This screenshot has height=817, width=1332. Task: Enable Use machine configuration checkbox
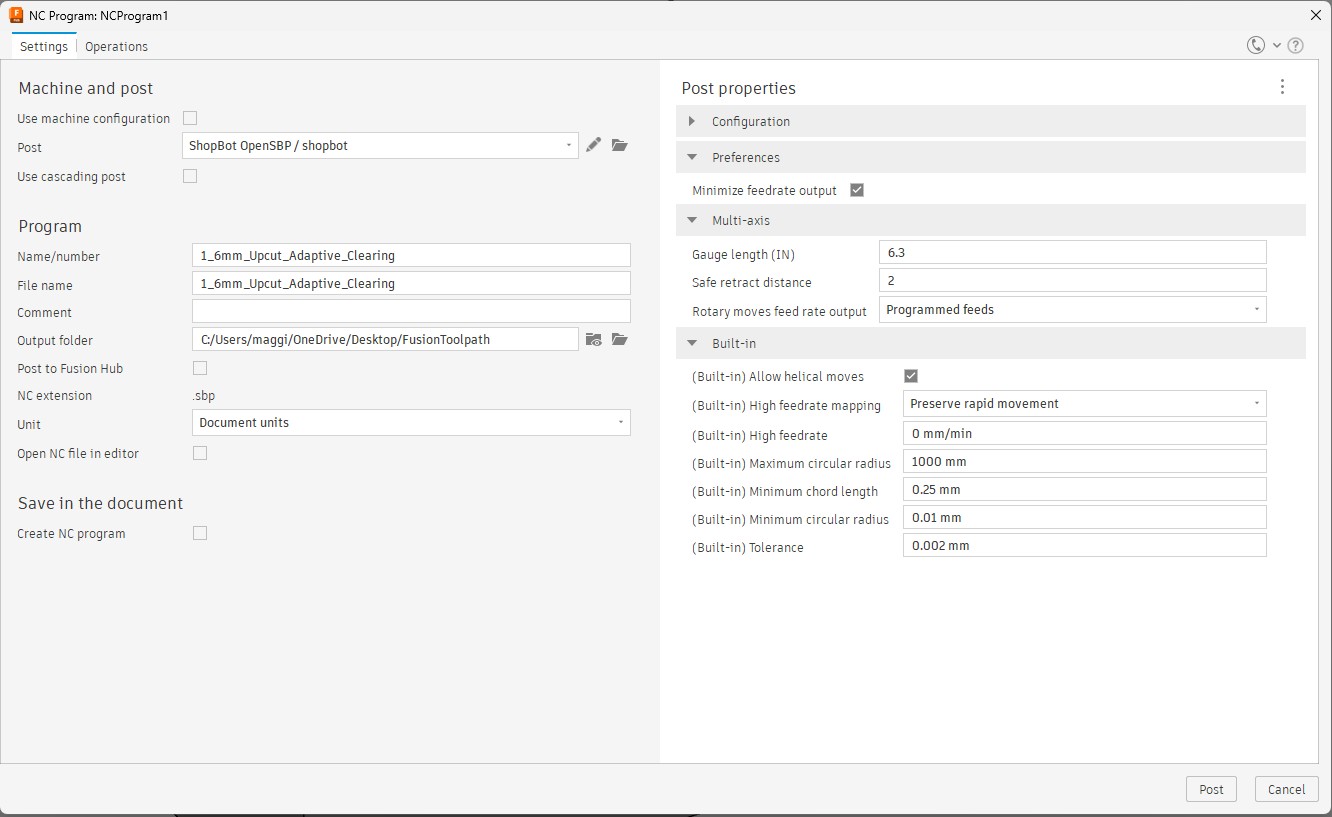pos(190,118)
